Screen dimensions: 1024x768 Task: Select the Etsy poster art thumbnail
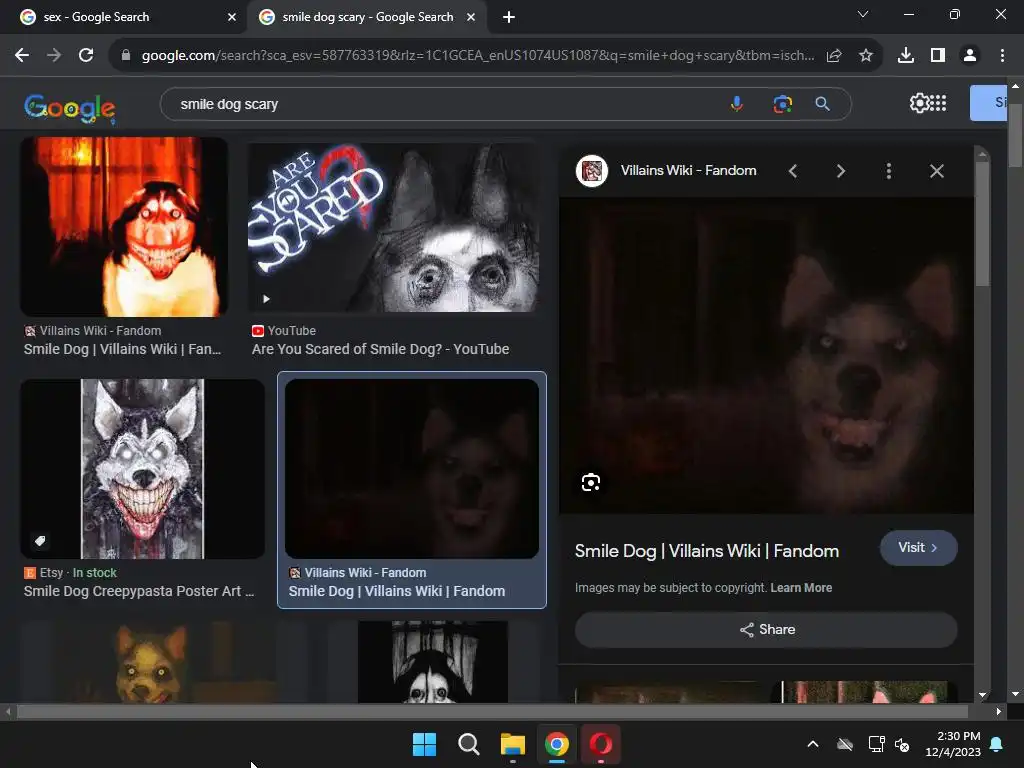(x=142, y=469)
